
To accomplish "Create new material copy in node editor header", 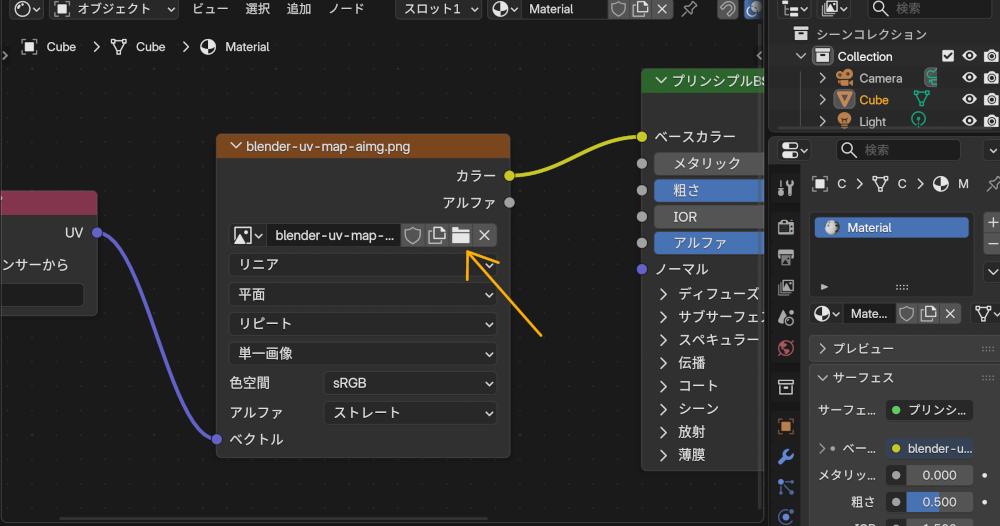I will [x=640, y=9].
